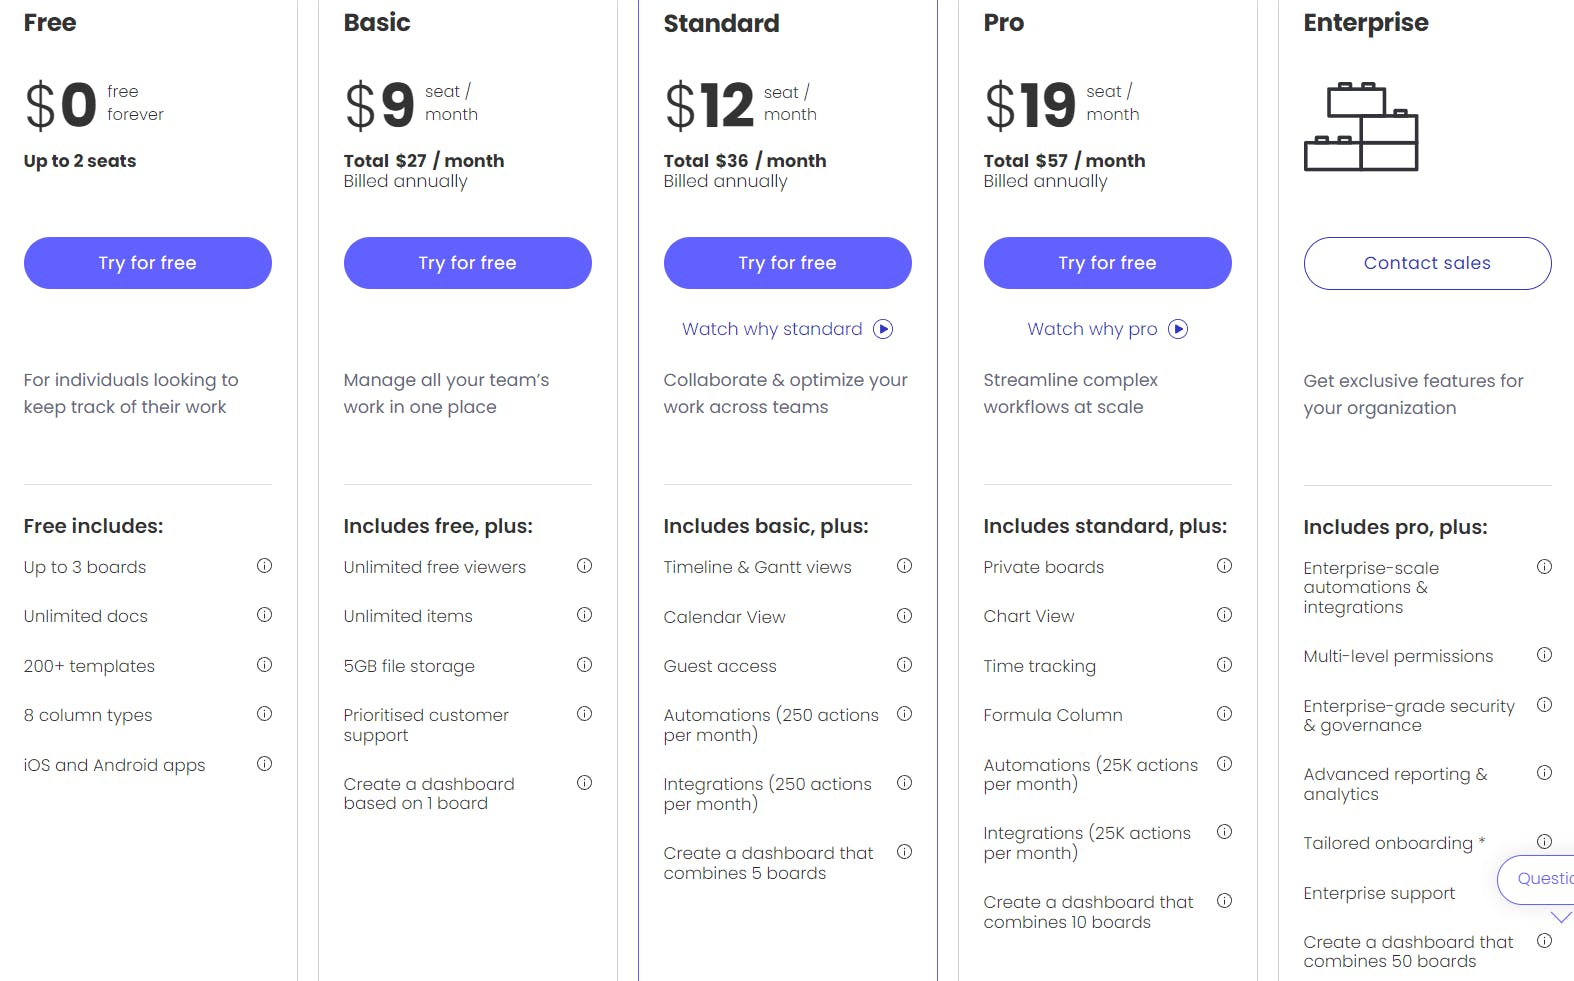This screenshot has height=981, width=1574.
Task: Select Try for free for the Free plan
Action: (147, 263)
